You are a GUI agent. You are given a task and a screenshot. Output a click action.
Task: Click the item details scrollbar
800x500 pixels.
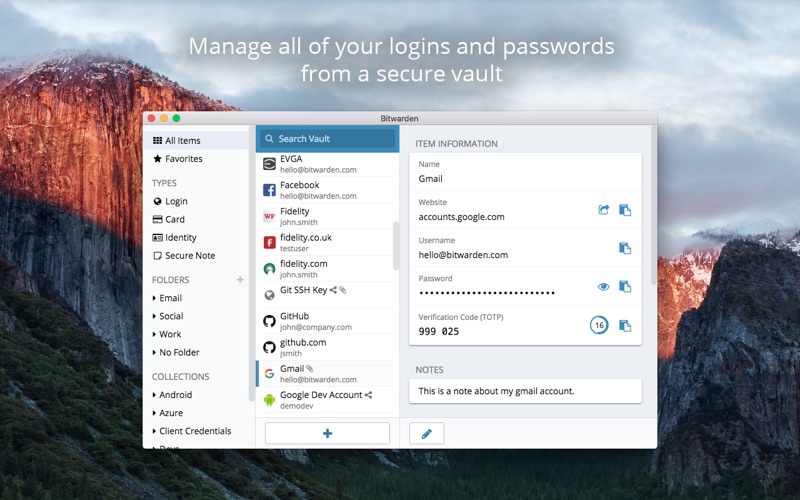(654, 205)
